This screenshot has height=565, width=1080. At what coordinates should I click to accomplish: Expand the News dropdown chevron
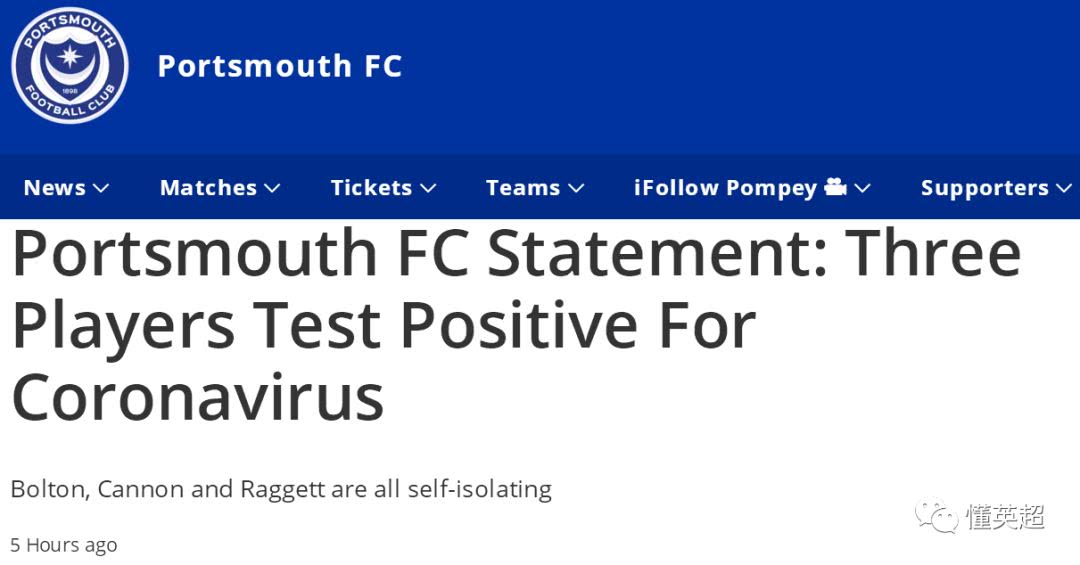tap(101, 188)
